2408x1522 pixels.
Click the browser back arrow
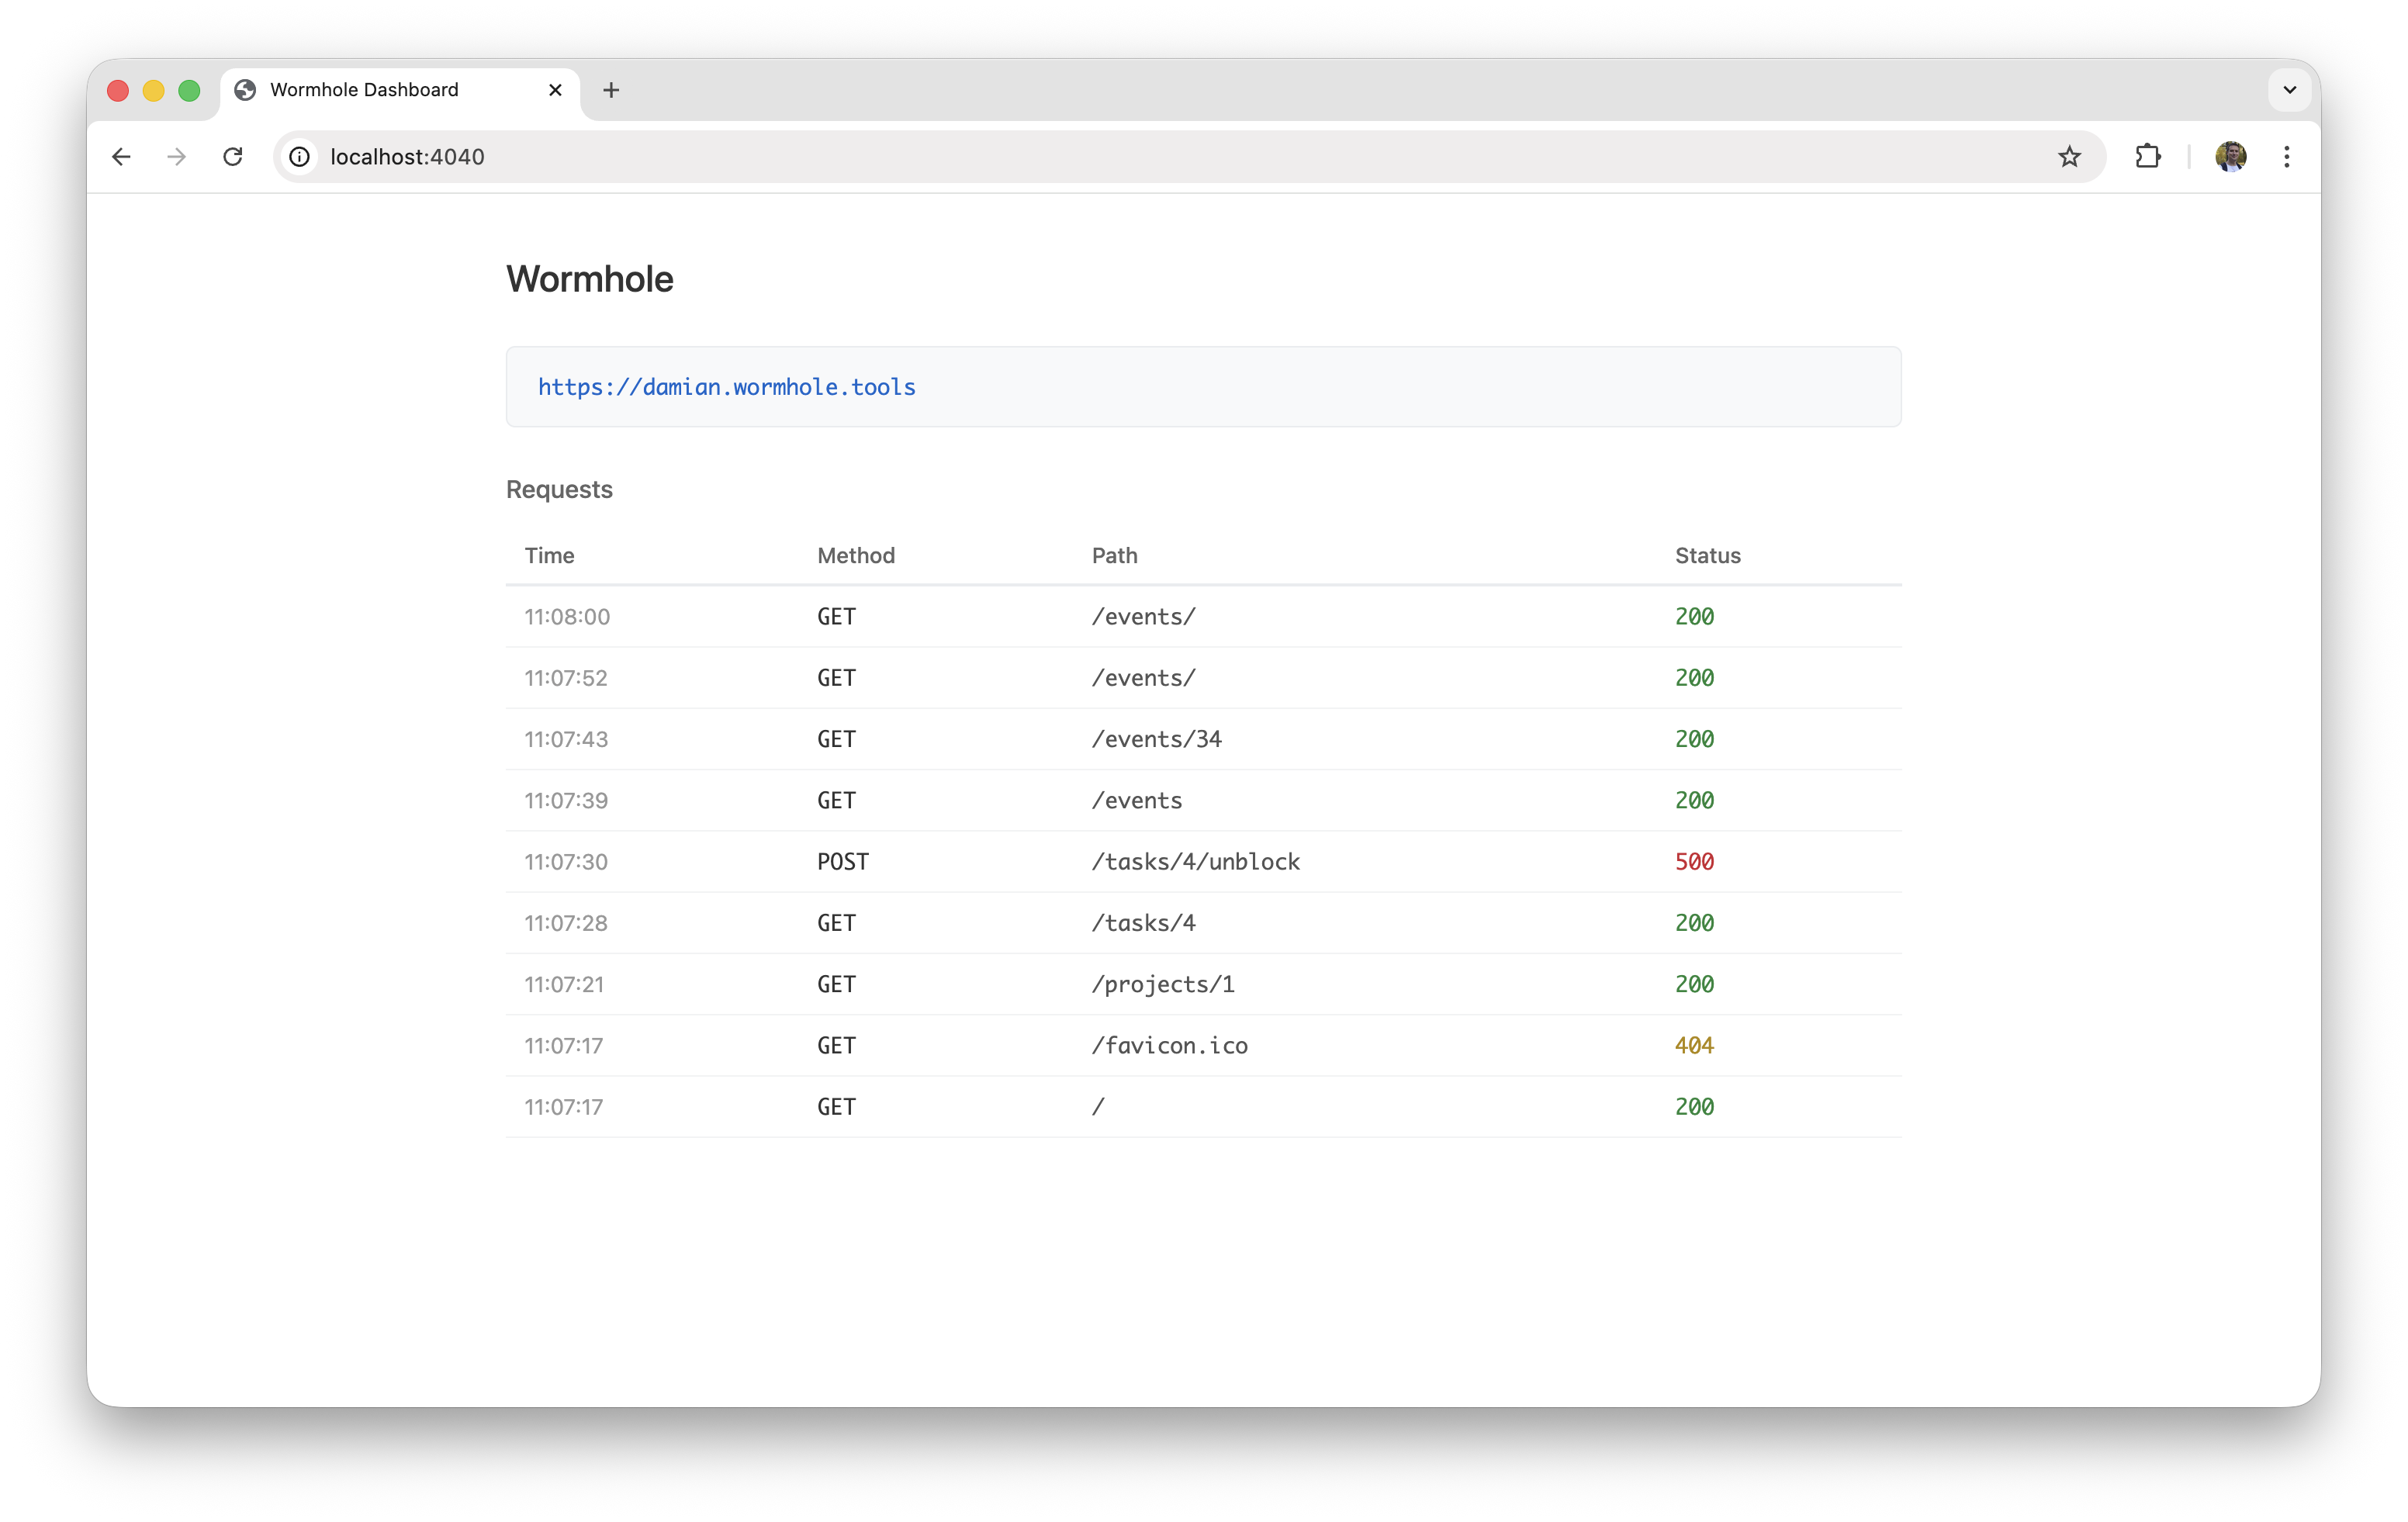pos(121,157)
